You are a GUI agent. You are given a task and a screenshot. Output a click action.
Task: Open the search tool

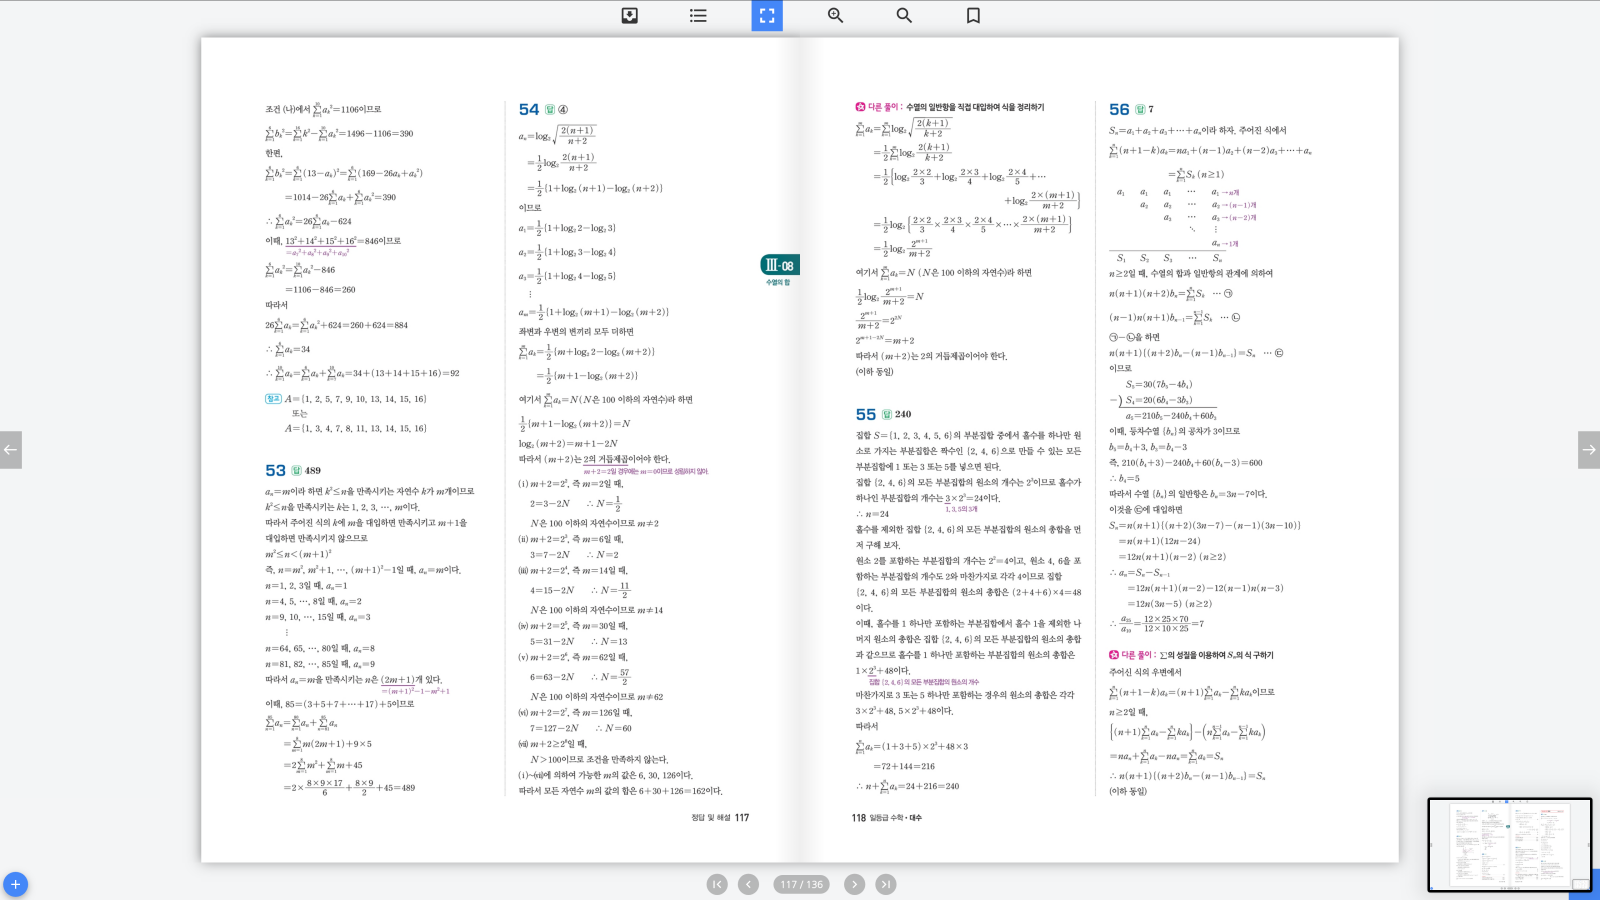903,15
